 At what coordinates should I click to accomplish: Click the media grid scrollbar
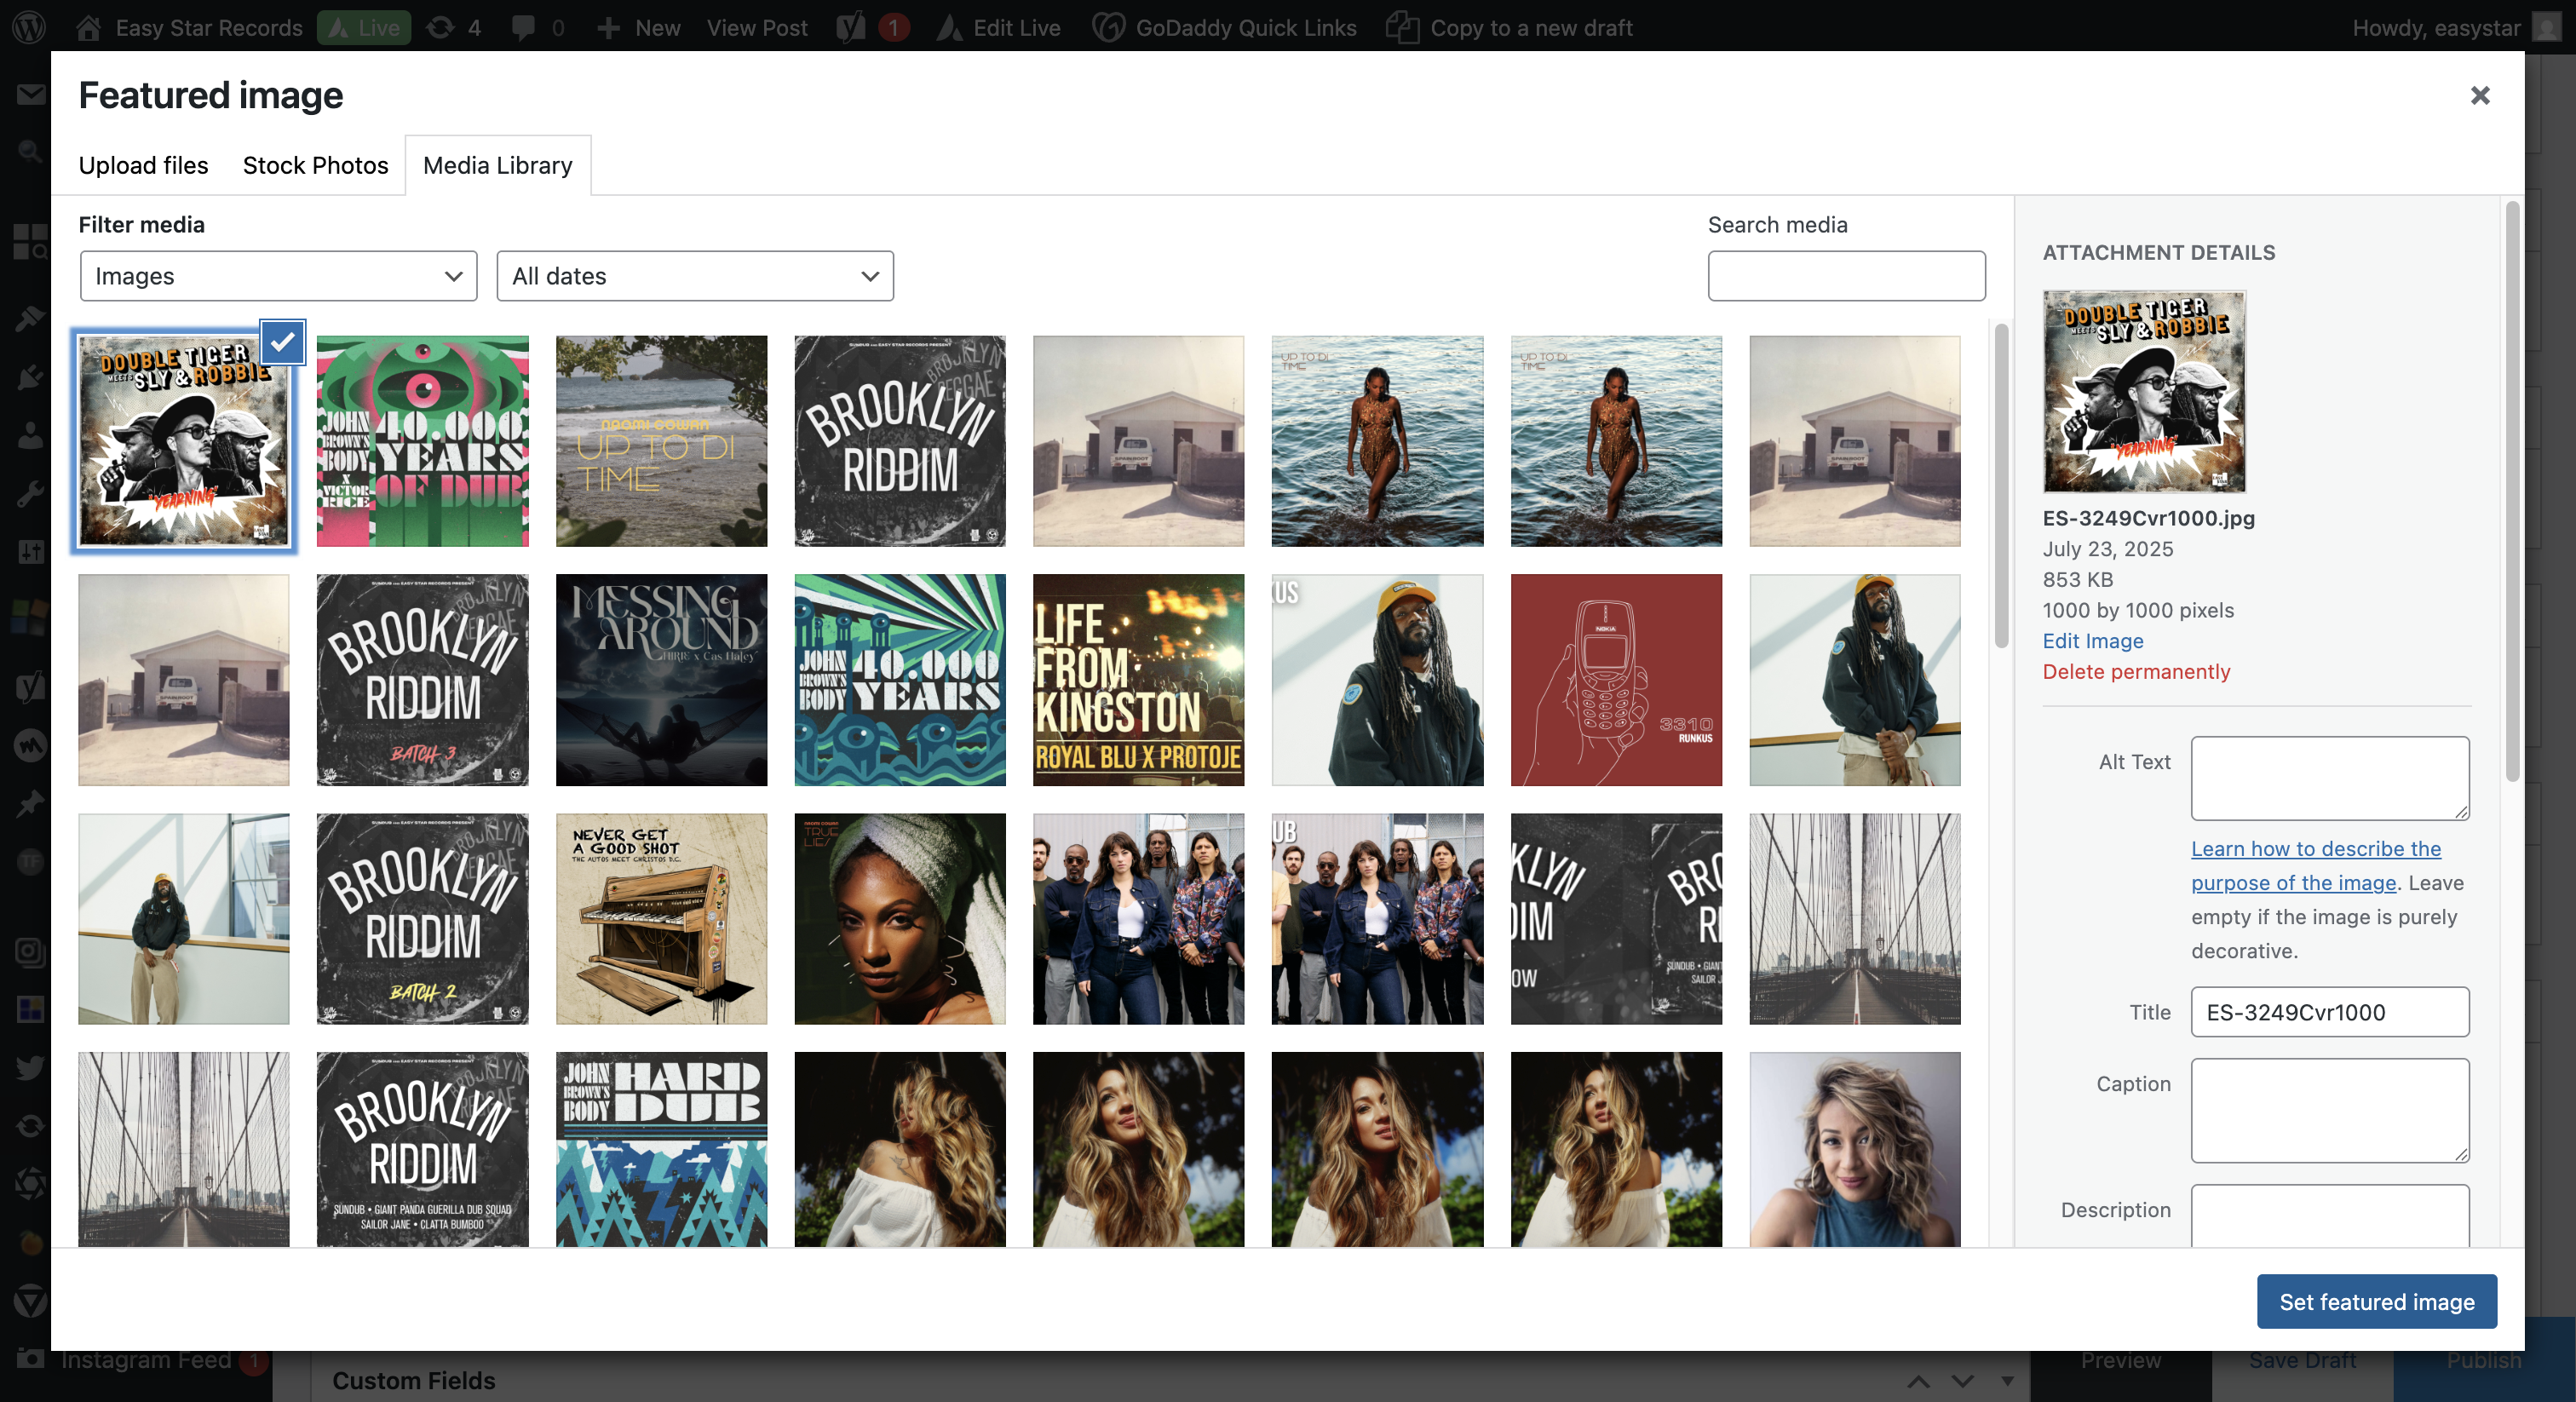tap(2001, 485)
